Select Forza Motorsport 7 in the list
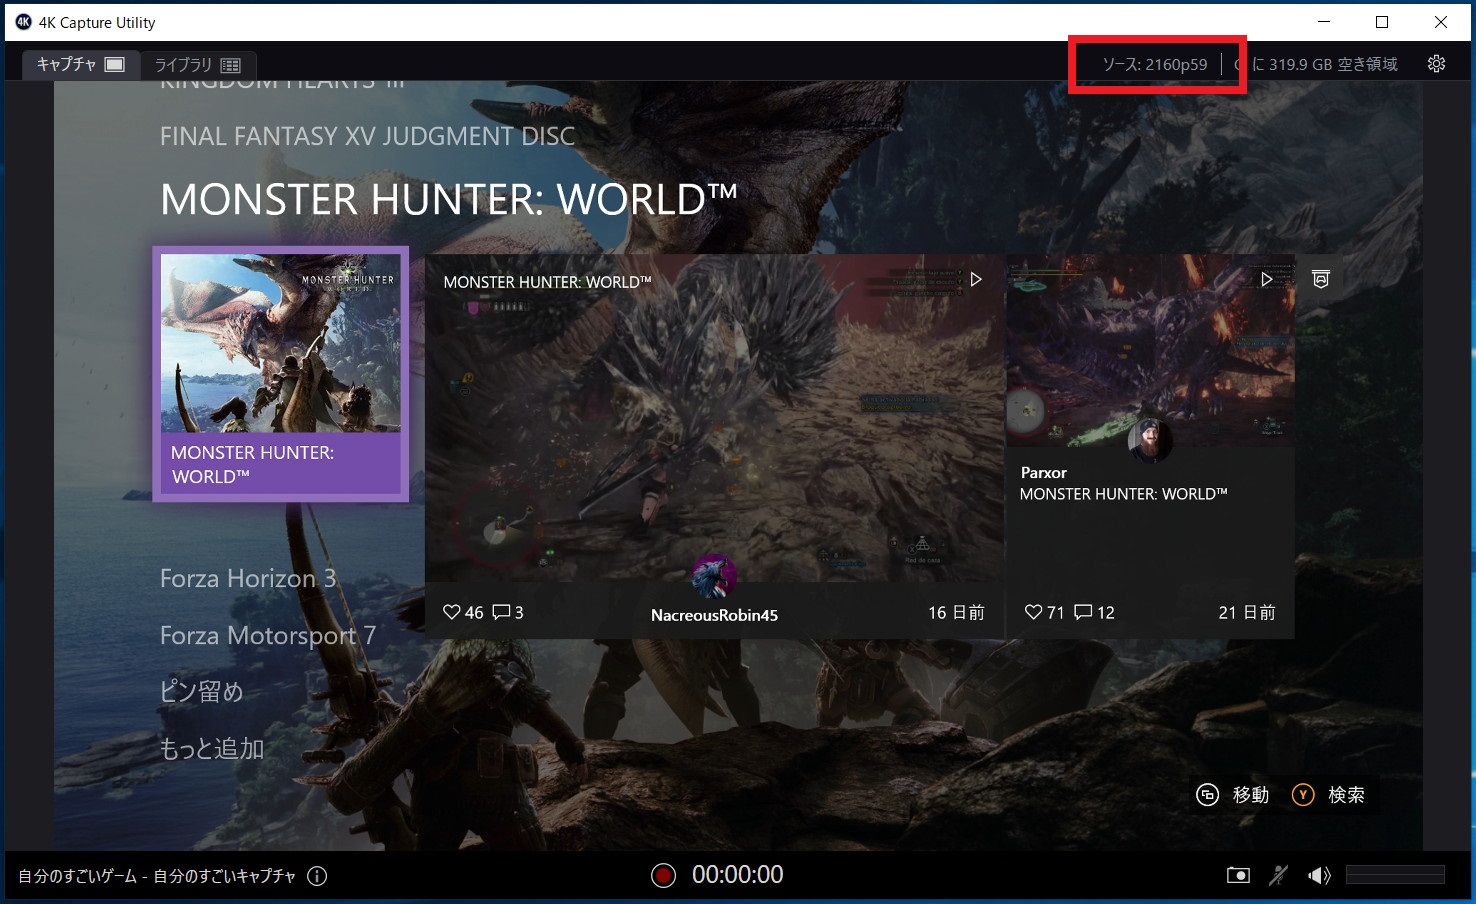 pyautogui.click(x=268, y=636)
